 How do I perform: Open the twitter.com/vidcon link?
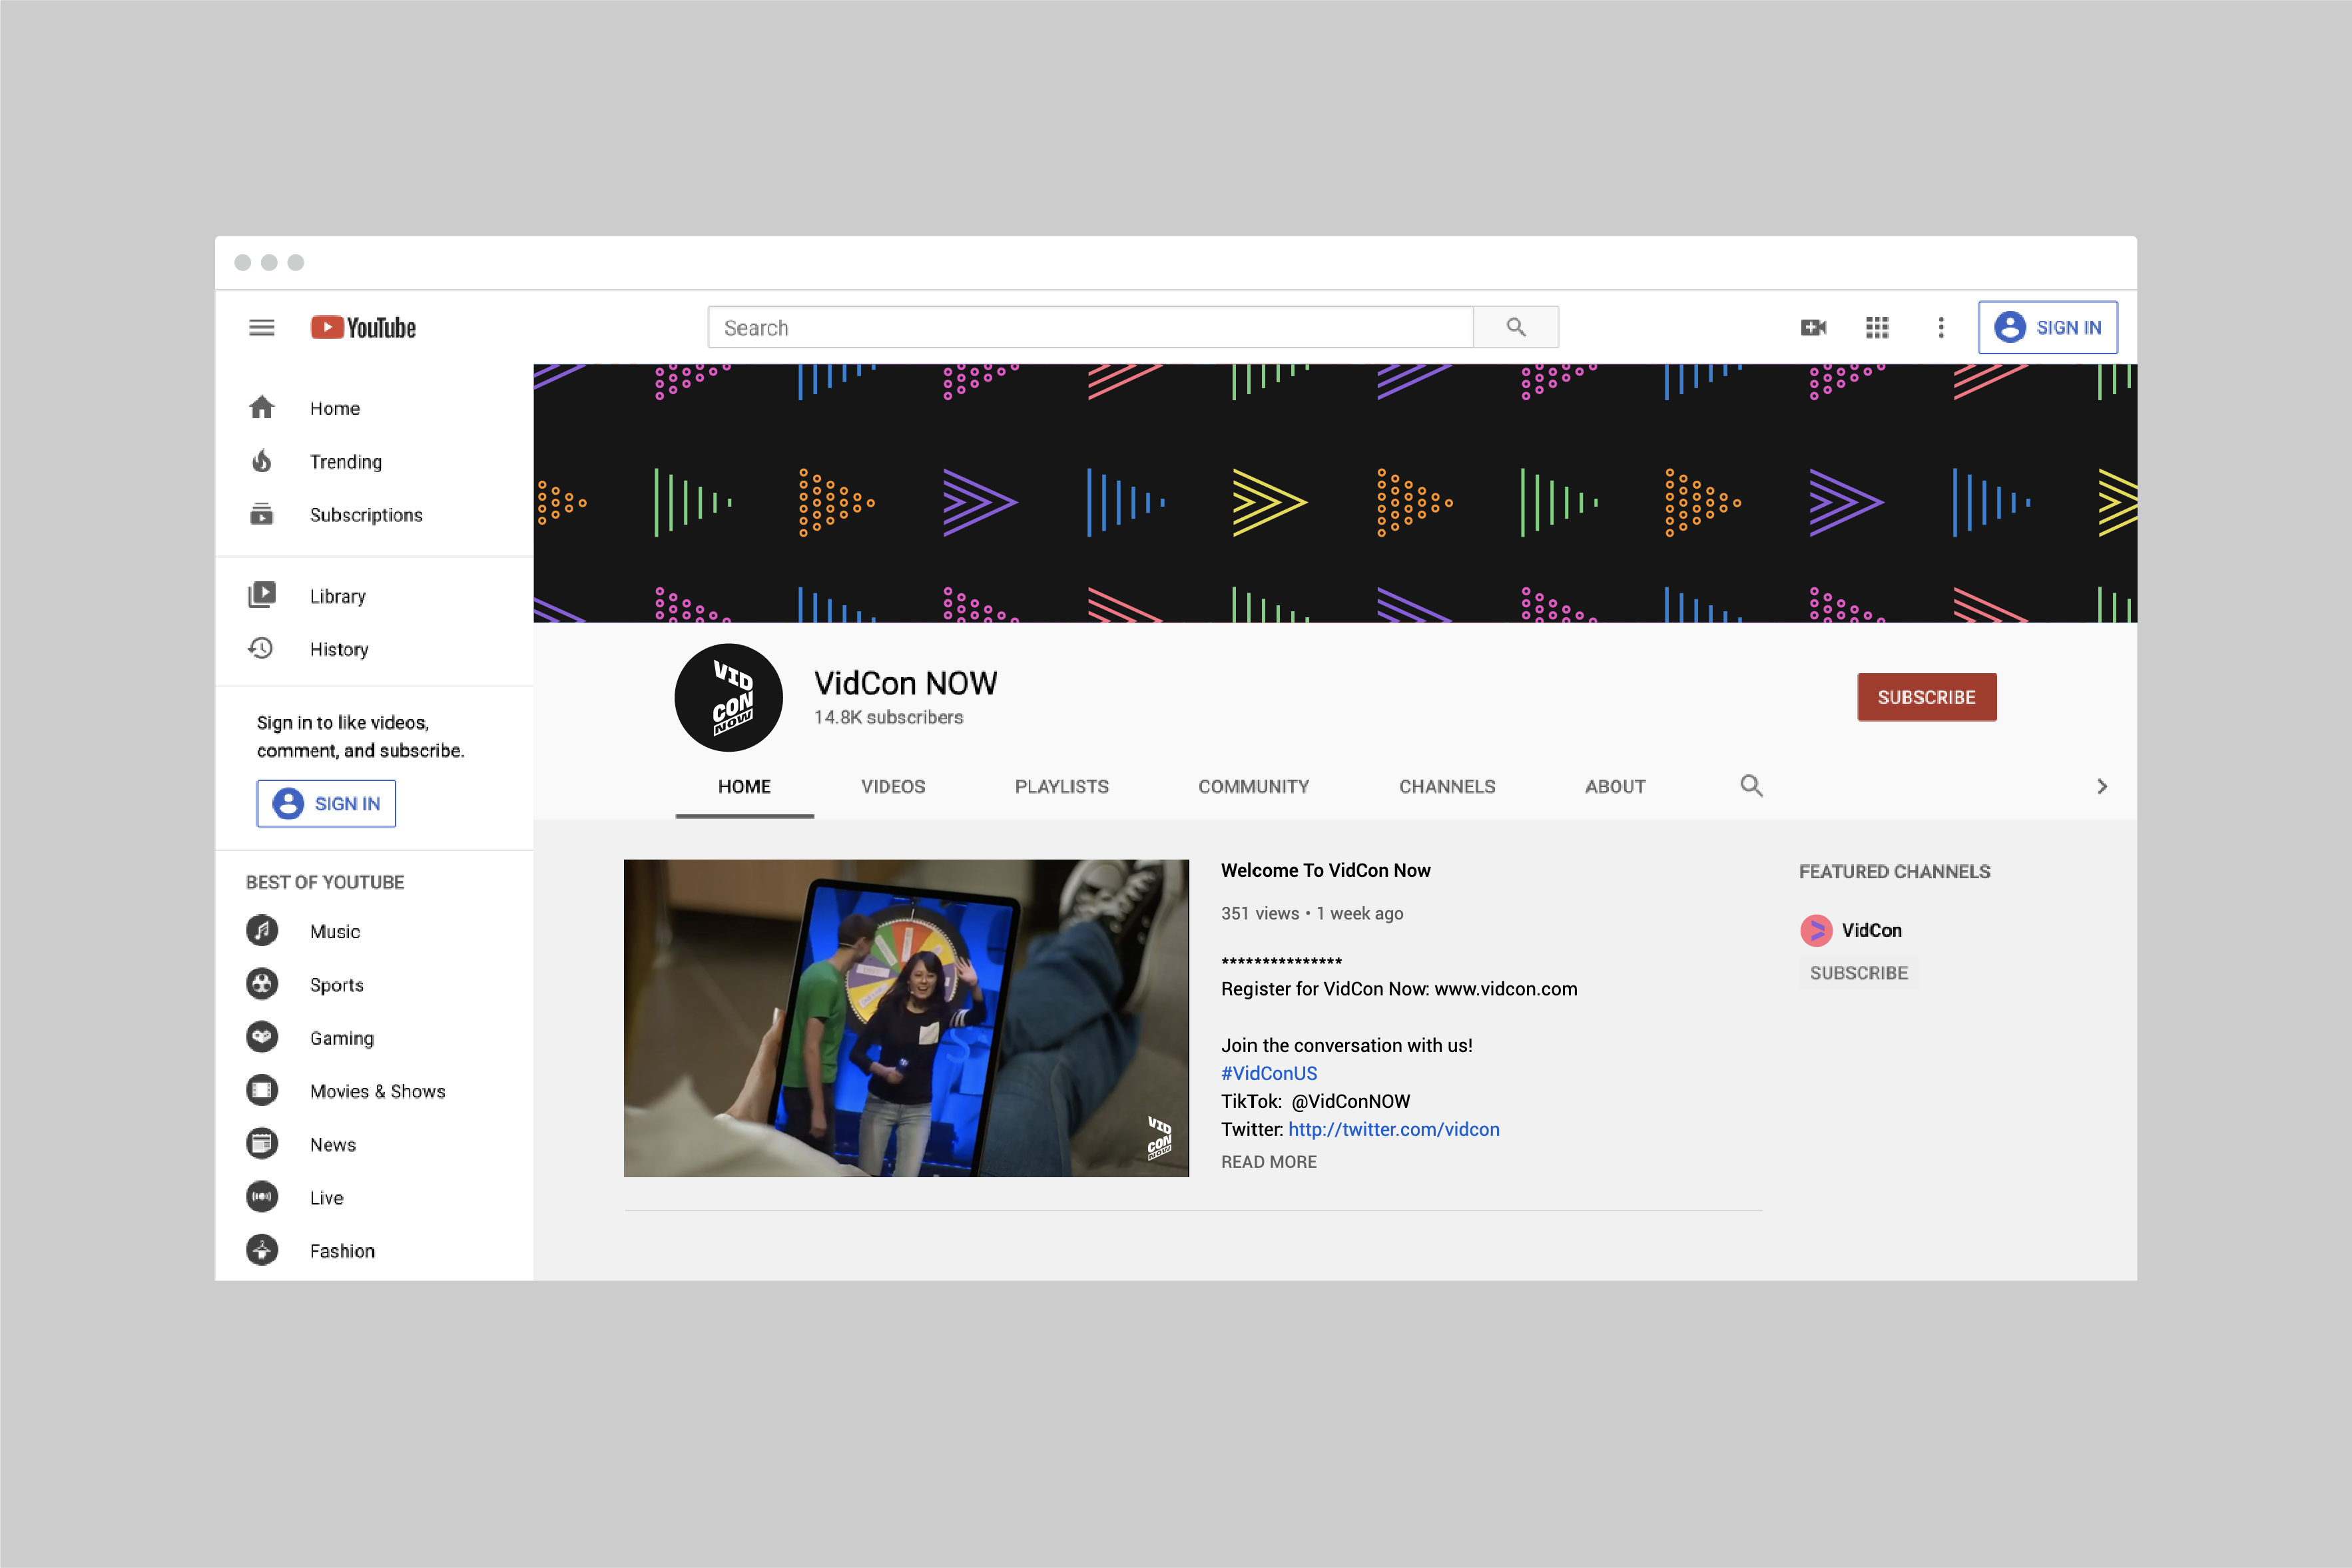(x=1393, y=1129)
